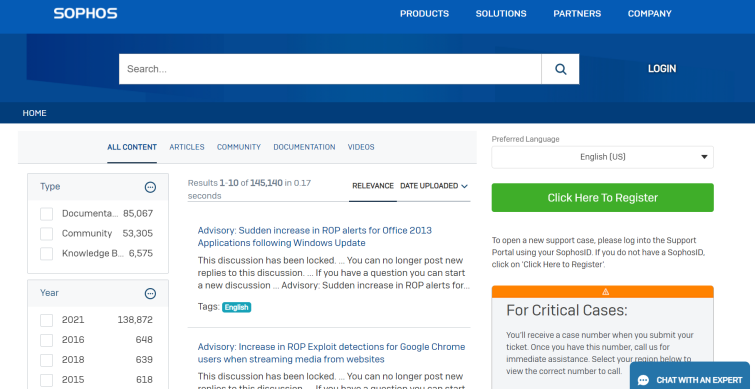The width and height of the screenshot is (755, 389).
Task: Sort results by Date Uploaded
Action: 434,186
